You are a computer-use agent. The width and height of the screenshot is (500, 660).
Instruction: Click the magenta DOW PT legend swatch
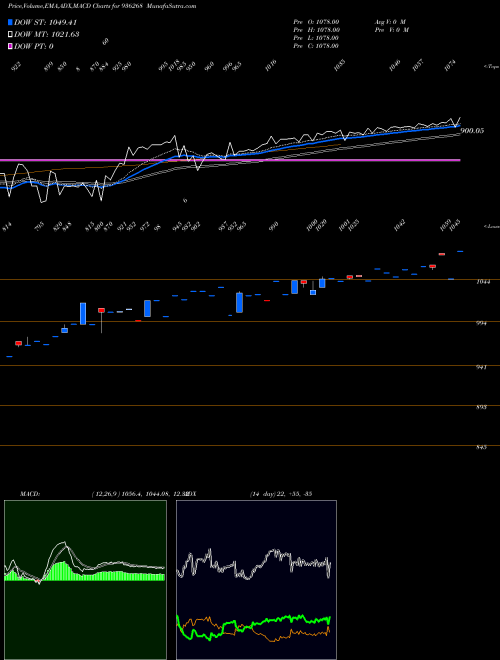[11, 46]
